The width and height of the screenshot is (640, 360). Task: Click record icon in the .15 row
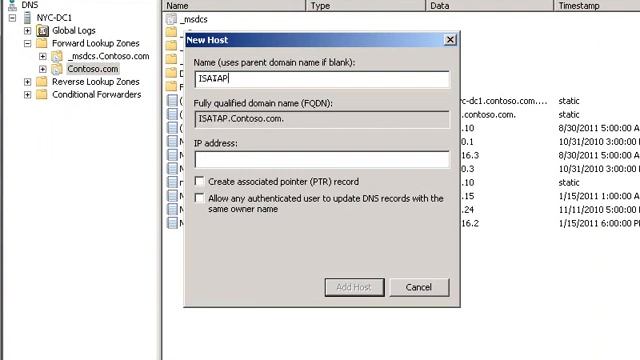[172, 196]
